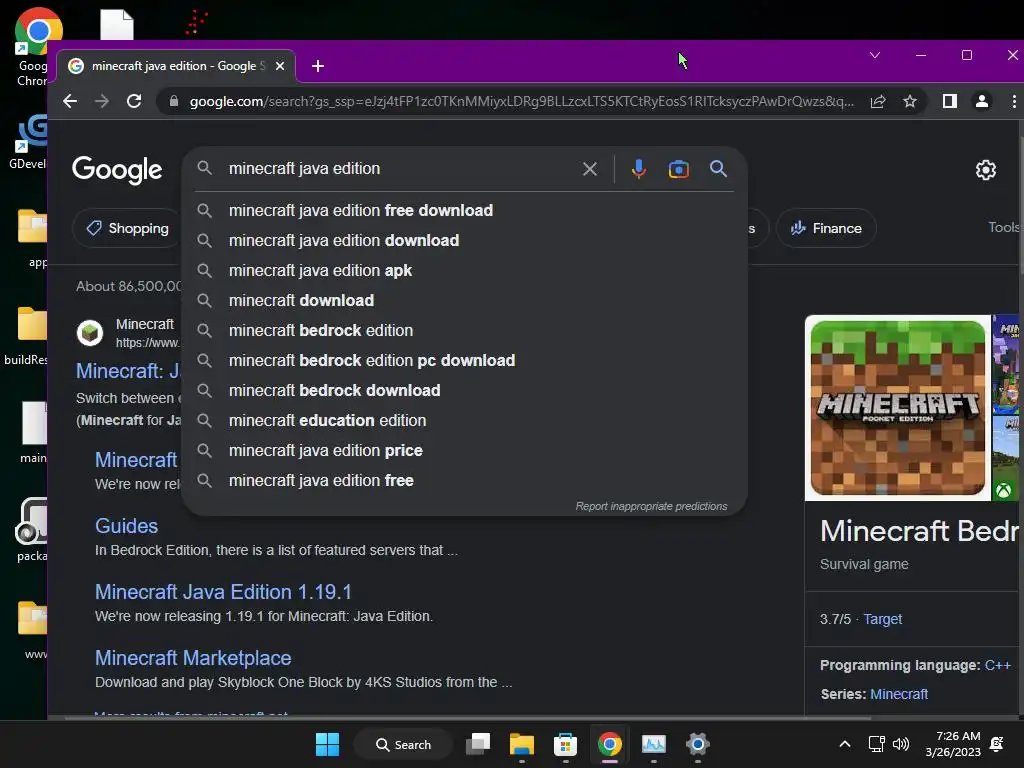Click the address bar URL
The image size is (1024, 768).
click(521, 101)
